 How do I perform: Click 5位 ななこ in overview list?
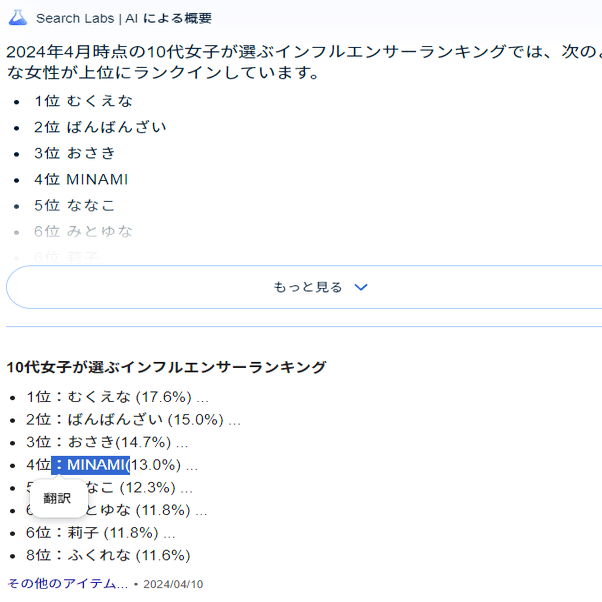click(74, 205)
